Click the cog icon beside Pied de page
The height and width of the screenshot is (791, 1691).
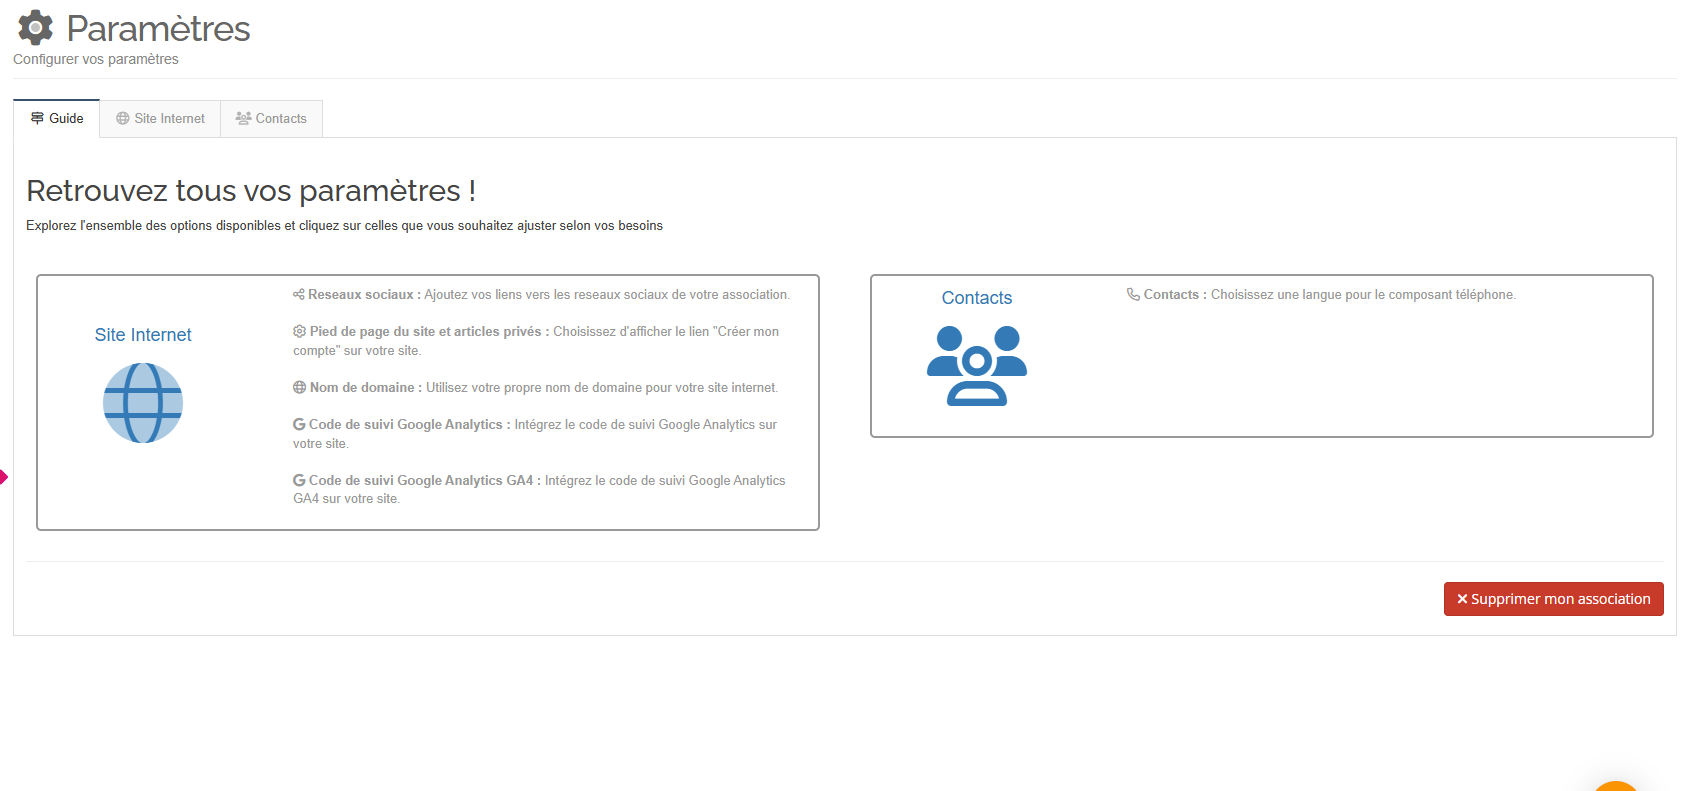[x=299, y=331]
